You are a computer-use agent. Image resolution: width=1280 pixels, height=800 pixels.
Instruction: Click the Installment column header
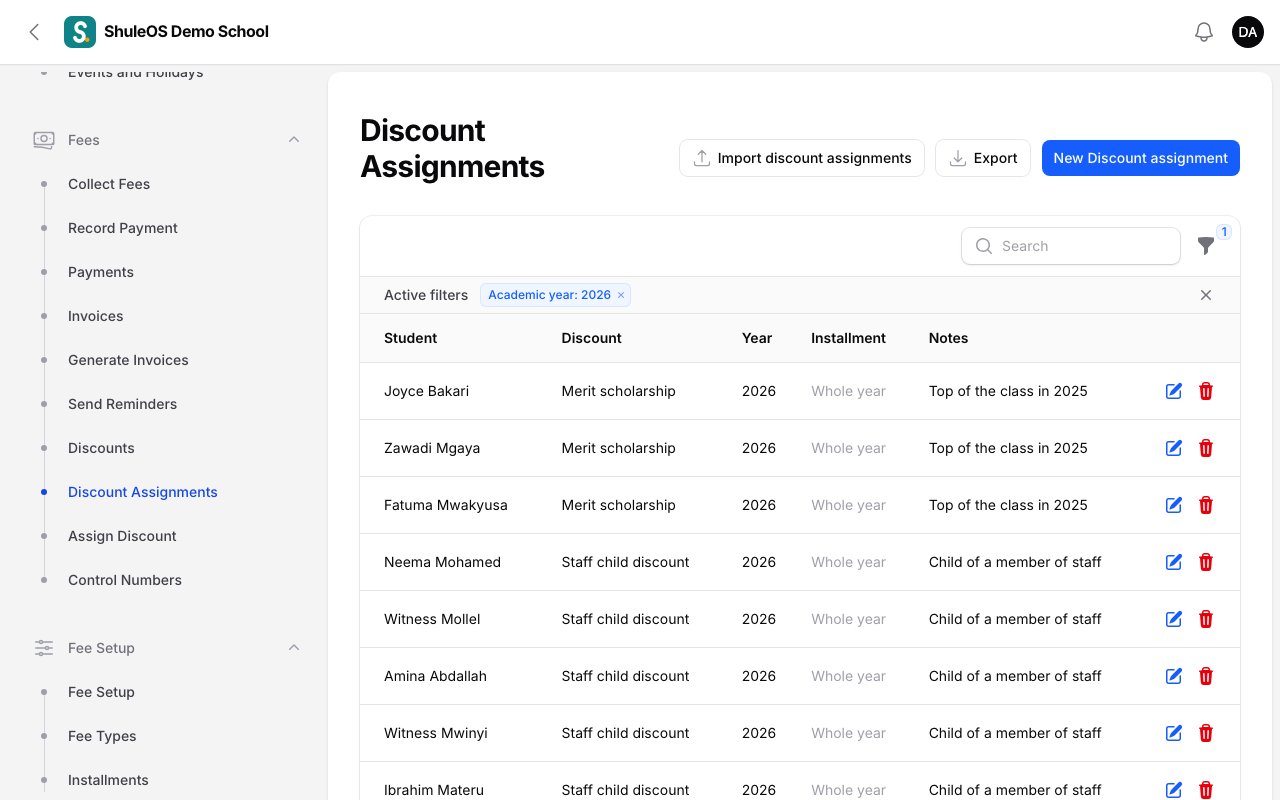pyautogui.click(x=848, y=338)
